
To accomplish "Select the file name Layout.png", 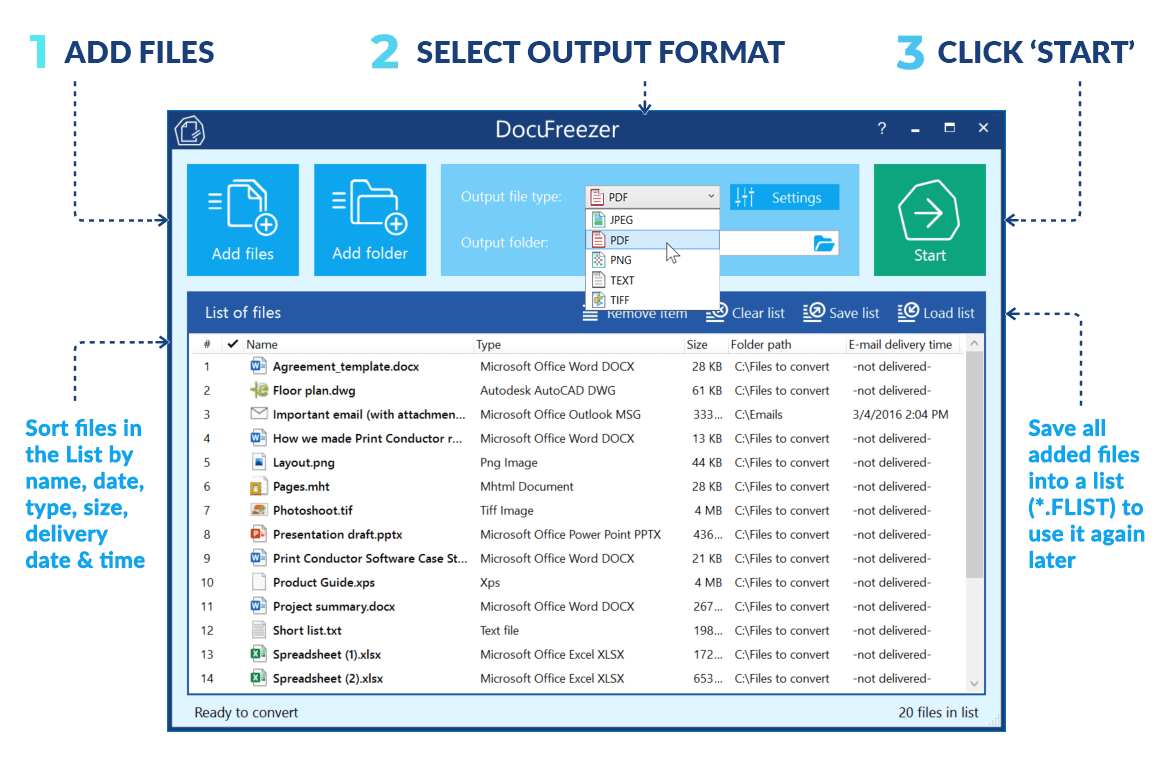I will pyautogui.click(x=303, y=462).
